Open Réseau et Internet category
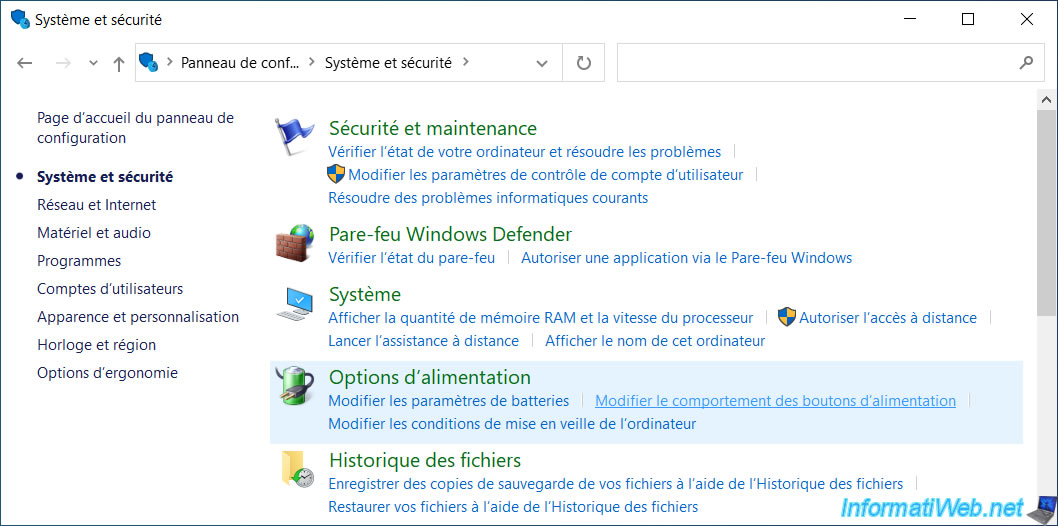This screenshot has height=526, width=1058. click(x=96, y=204)
